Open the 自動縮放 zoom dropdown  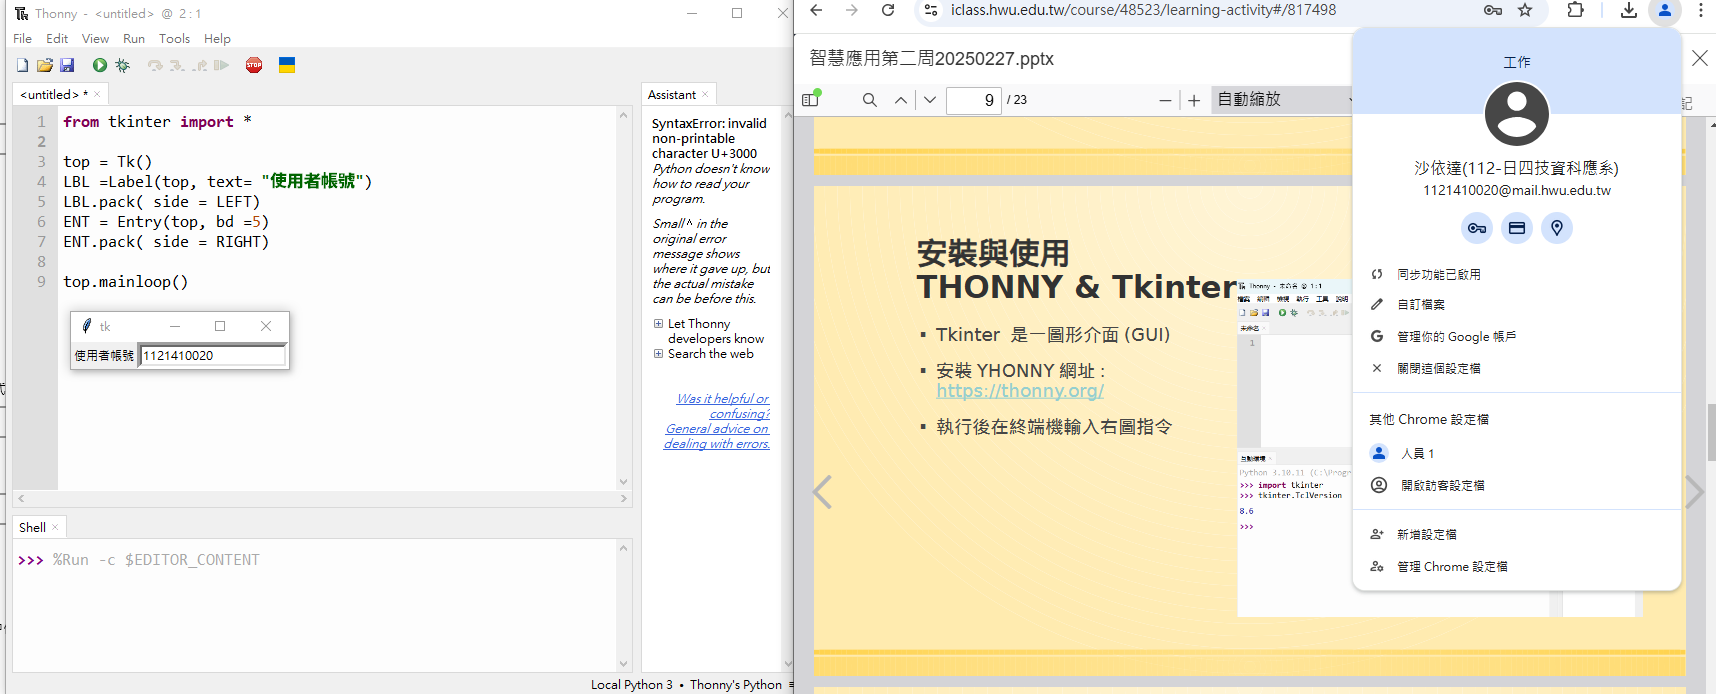click(1283, 100)
